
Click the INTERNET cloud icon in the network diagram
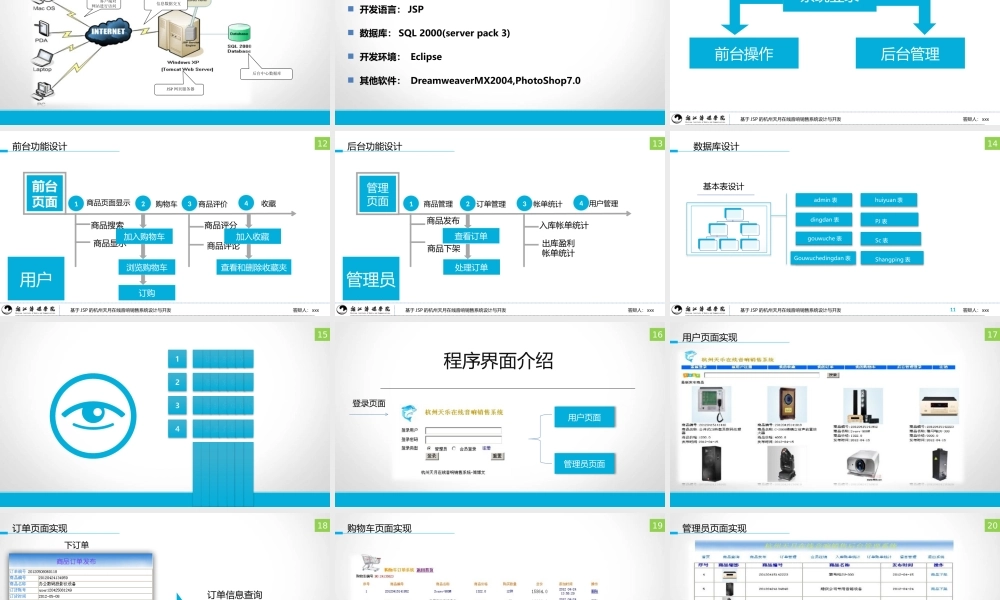tap(109, 32)
